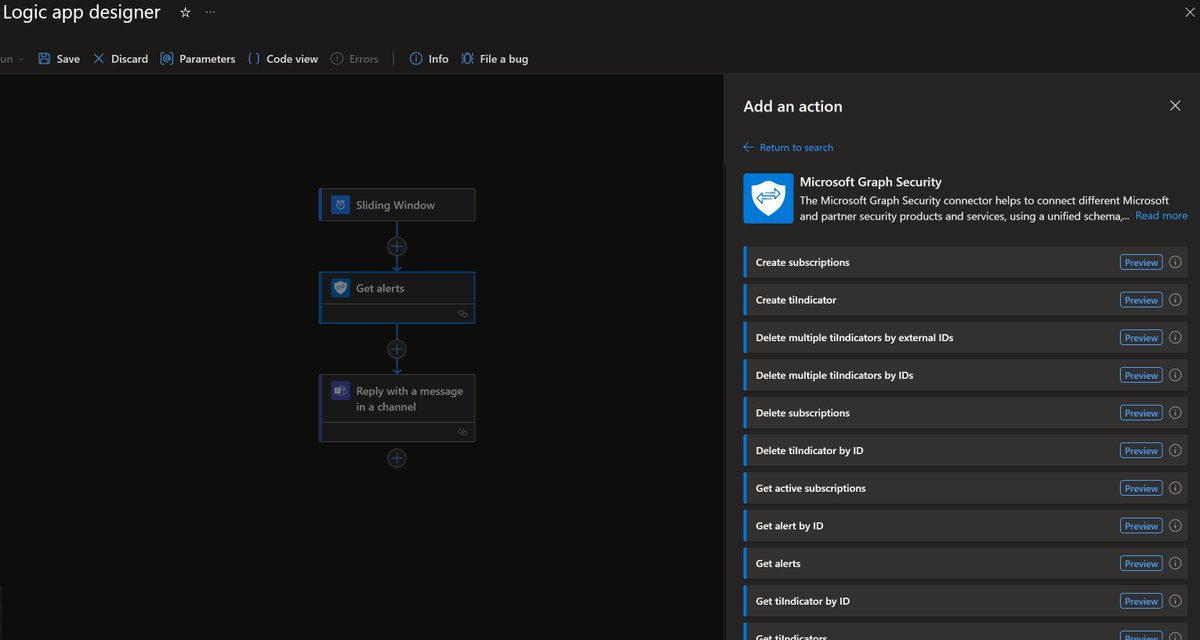Add a step after the Reply node

pyautogui.click(x=397, y=458)
